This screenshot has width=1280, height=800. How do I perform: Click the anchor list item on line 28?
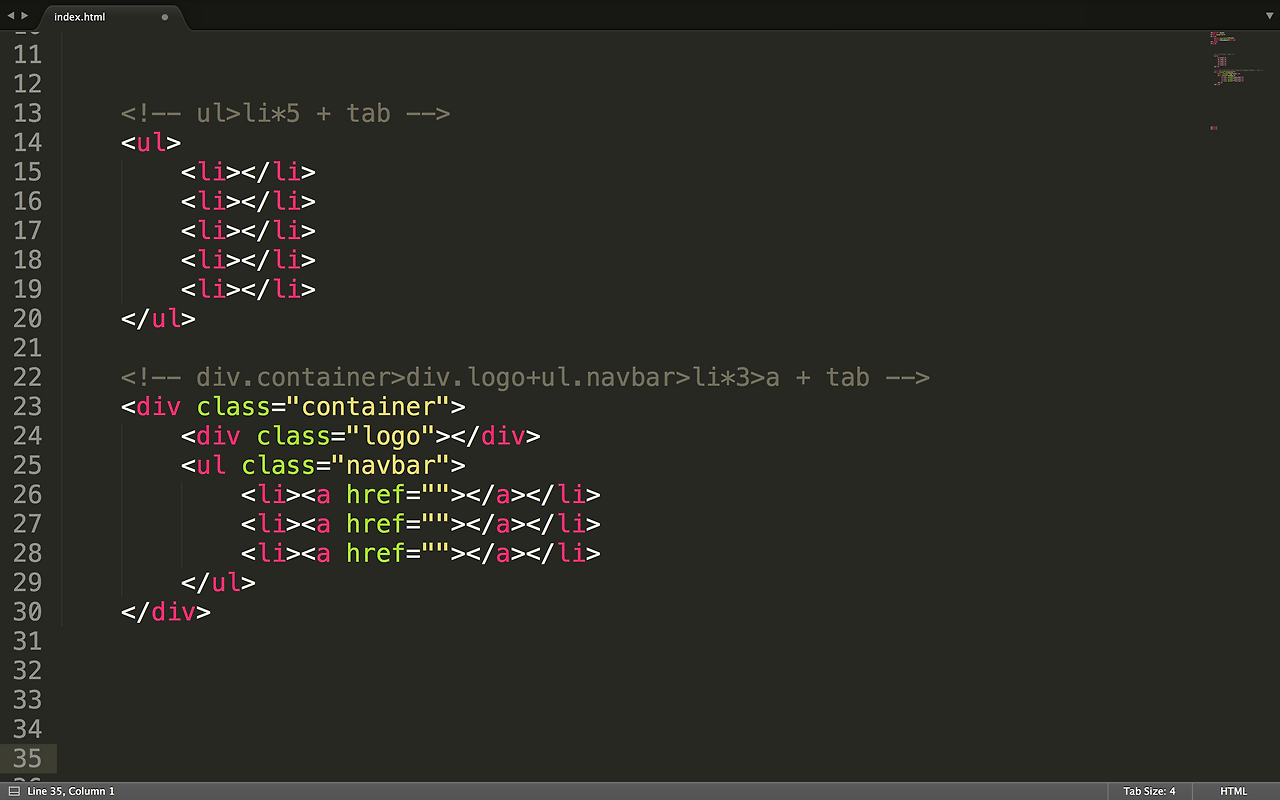pyautogui.click(x=421, y=553)
